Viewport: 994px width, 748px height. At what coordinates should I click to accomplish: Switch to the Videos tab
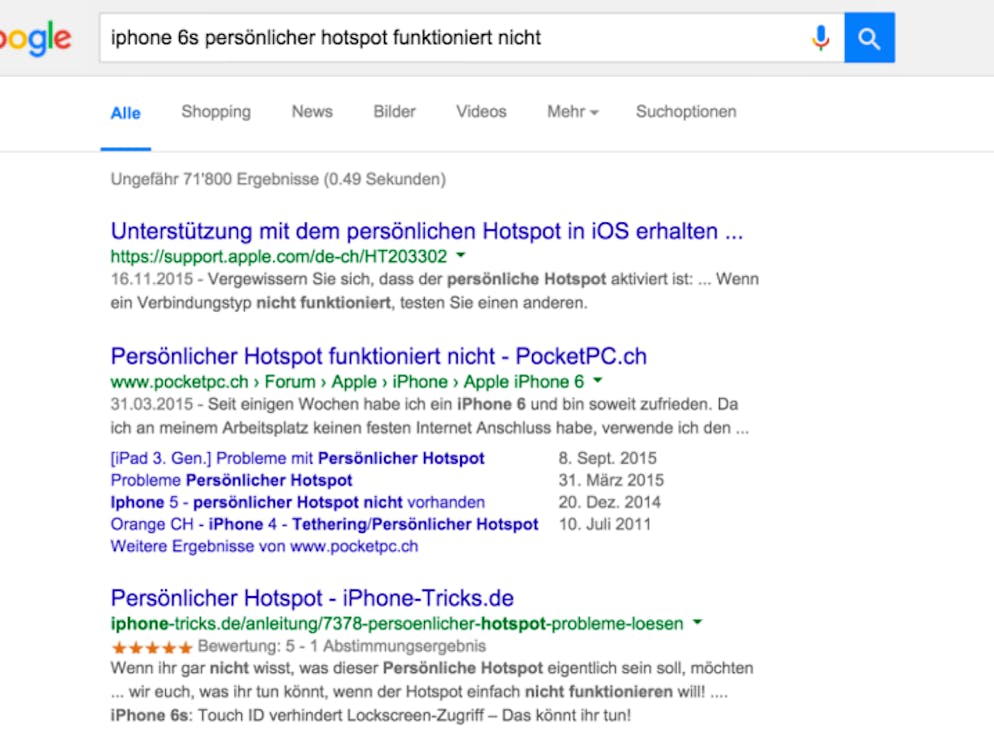pos(481,112)
